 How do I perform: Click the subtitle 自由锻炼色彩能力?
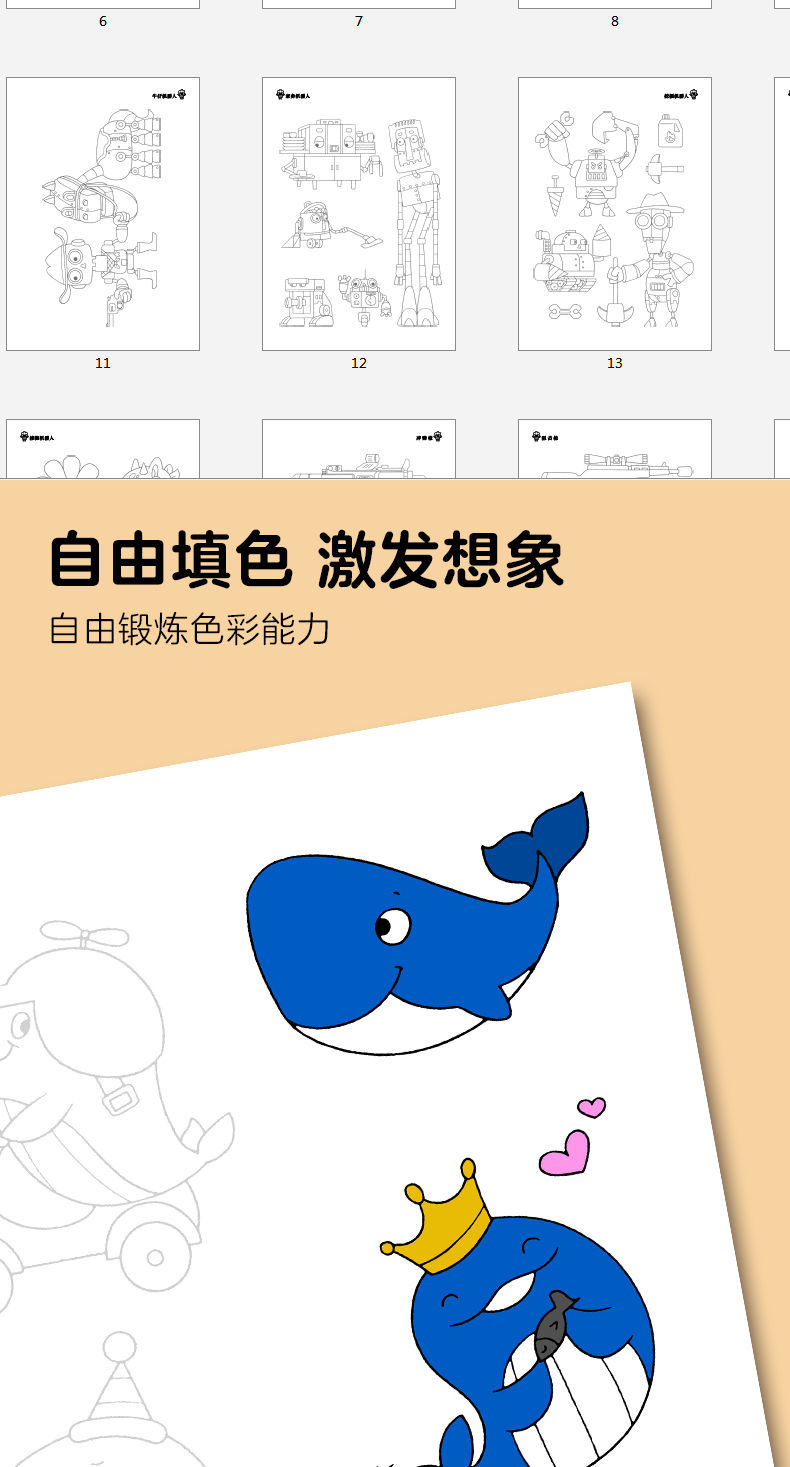(190, 630)
